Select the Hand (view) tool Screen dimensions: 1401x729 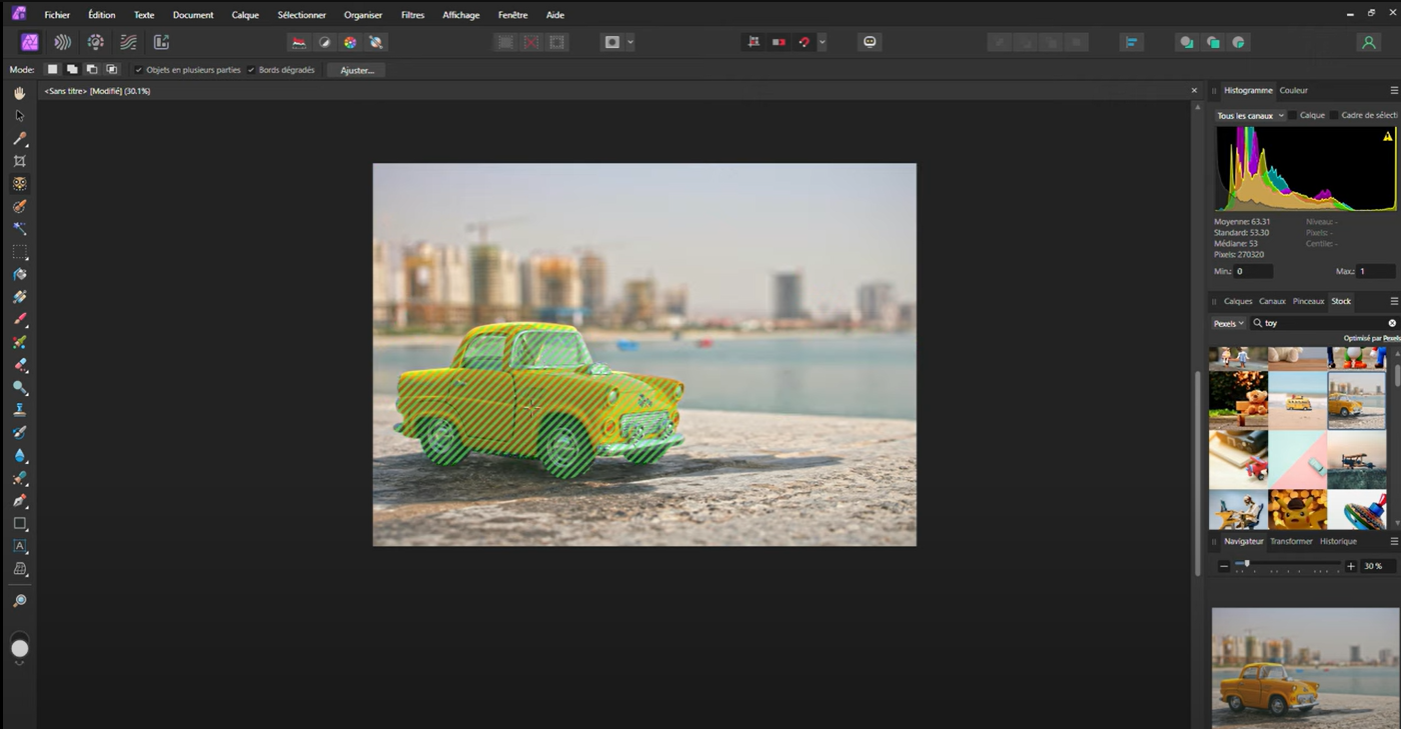[19, 93]
